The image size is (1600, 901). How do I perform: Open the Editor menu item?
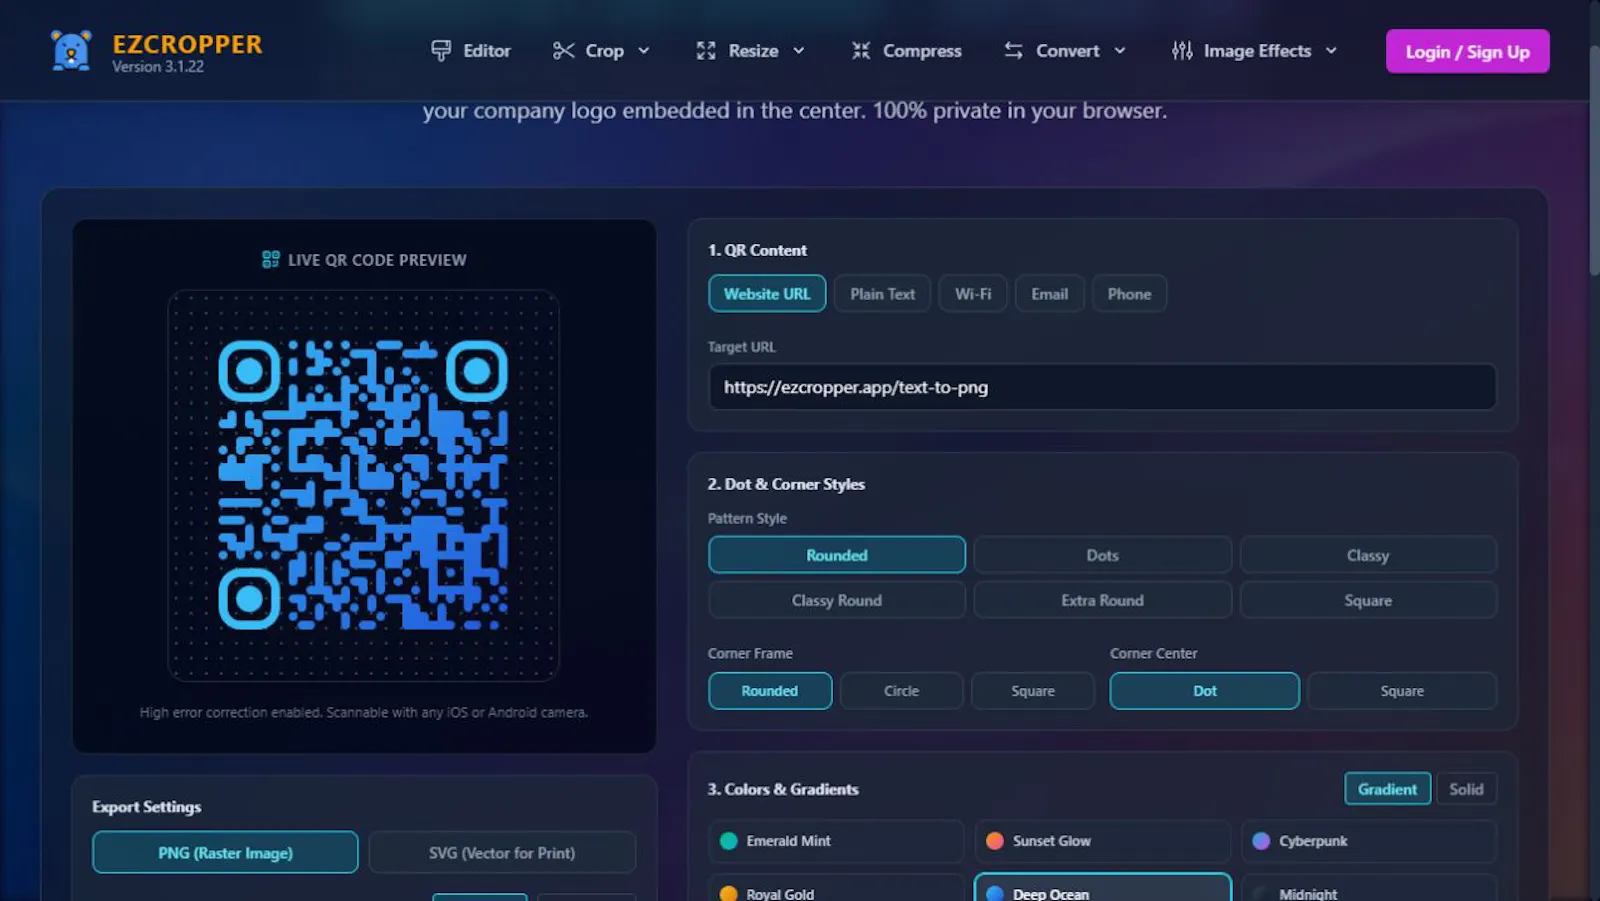(471, 51)
